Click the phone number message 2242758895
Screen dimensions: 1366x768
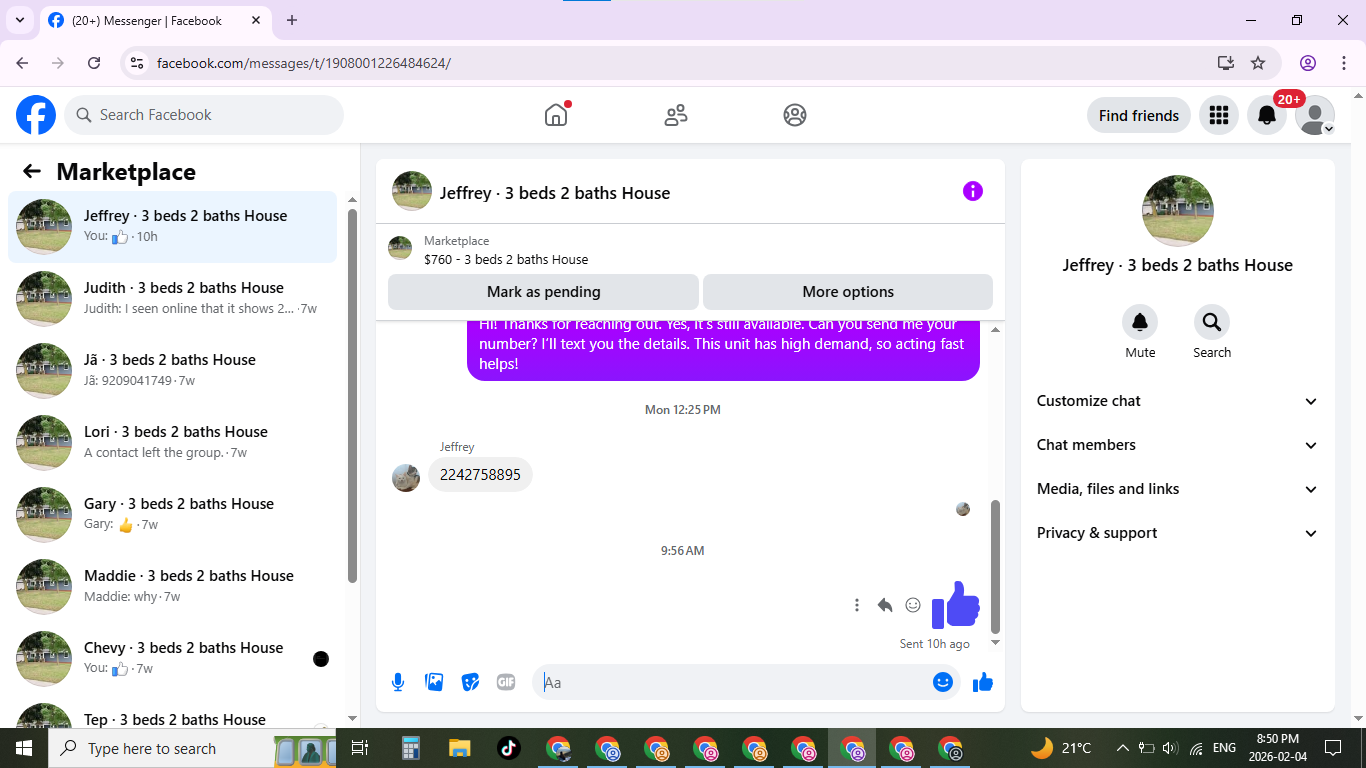pos(480,475)
